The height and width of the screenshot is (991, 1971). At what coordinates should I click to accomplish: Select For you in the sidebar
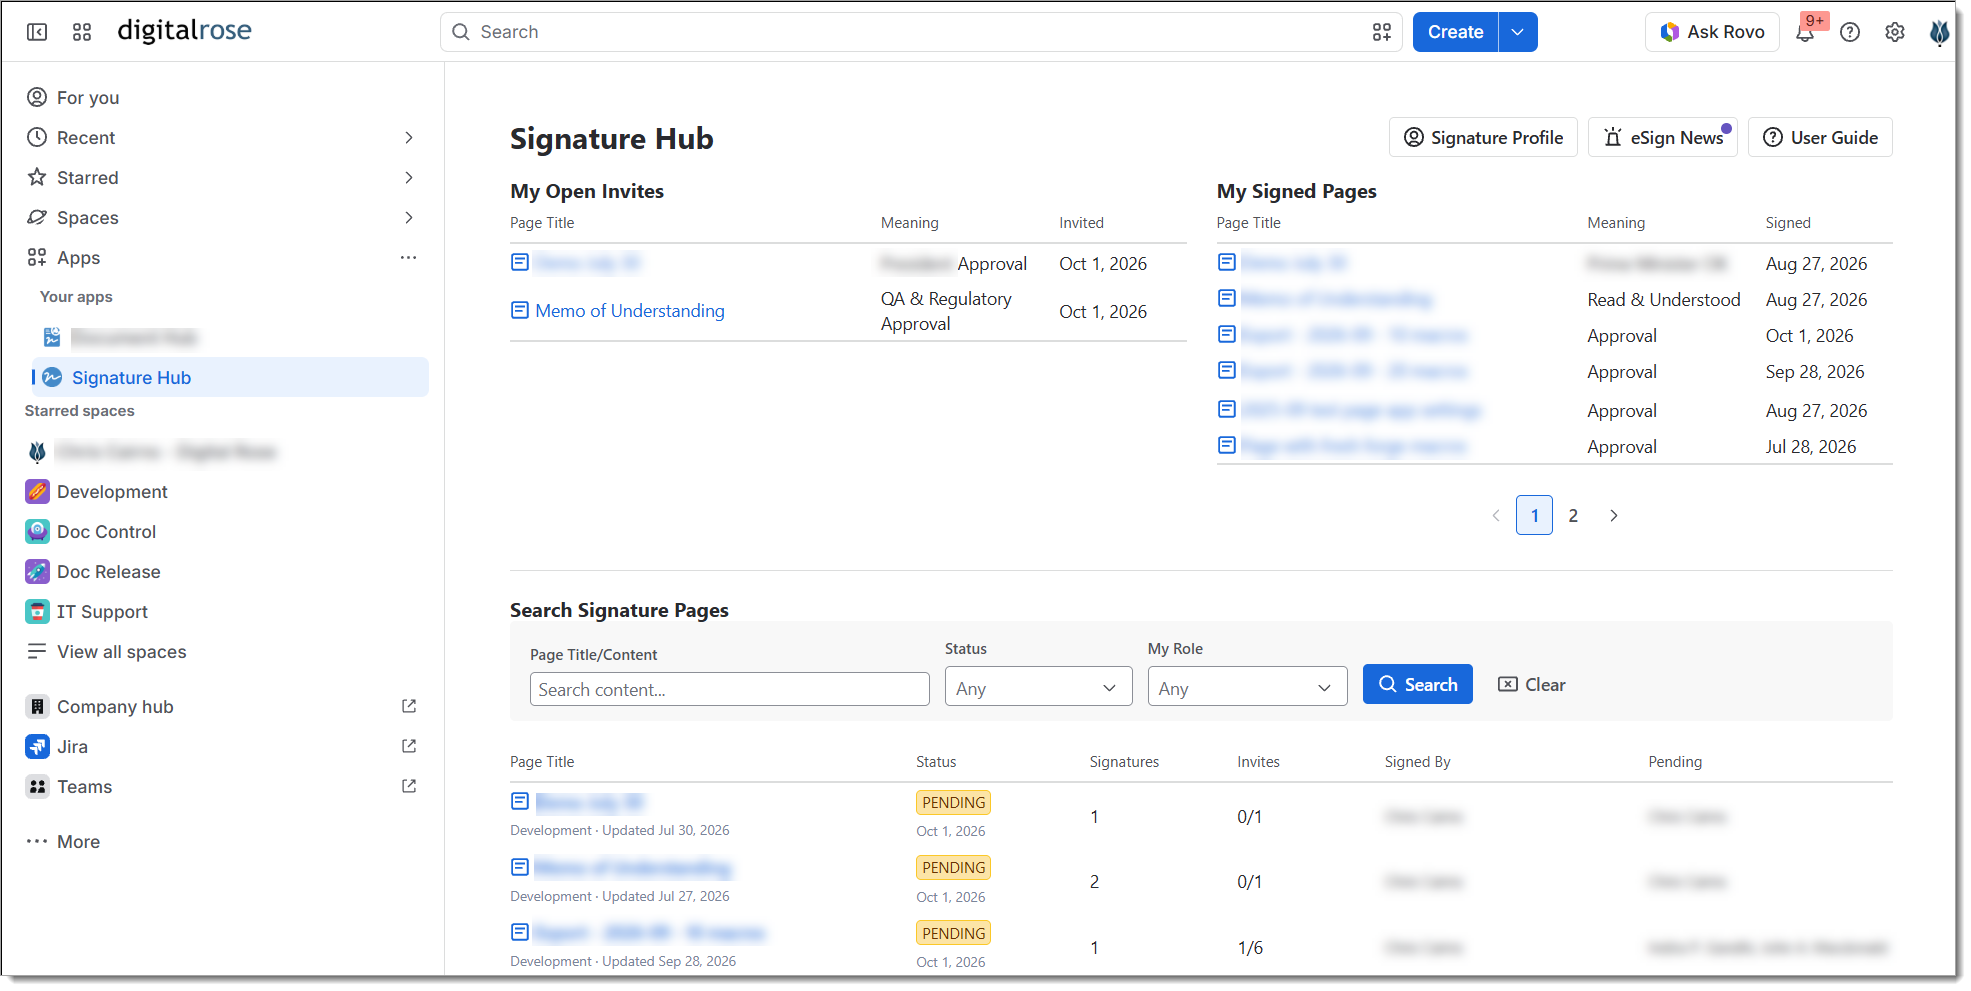point(226,97)
